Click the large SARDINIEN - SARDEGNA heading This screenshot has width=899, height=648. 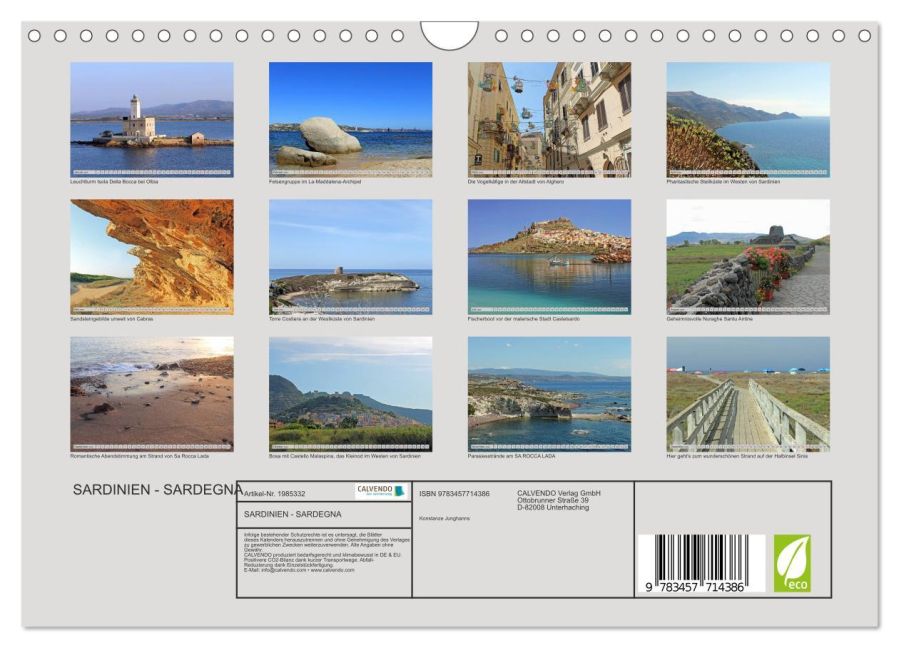[157, 490]
